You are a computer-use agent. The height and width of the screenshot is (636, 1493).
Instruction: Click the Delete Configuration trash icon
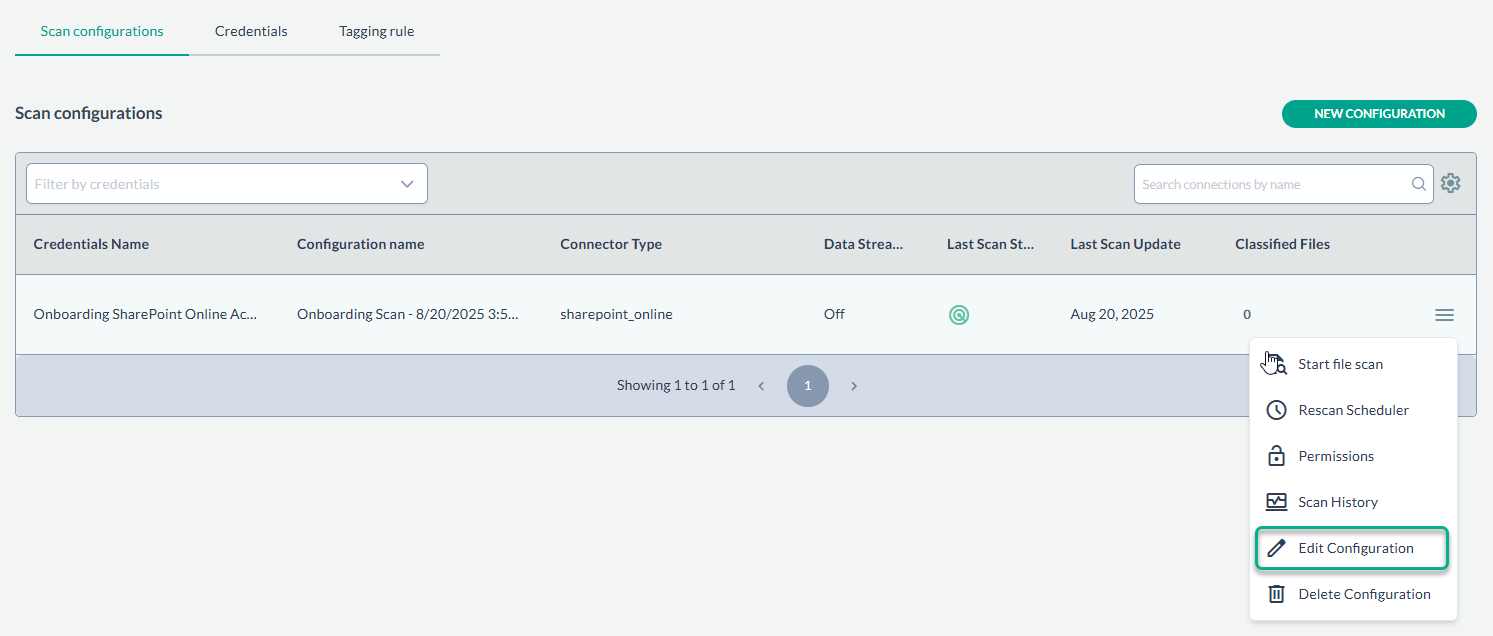point(1276,594)
